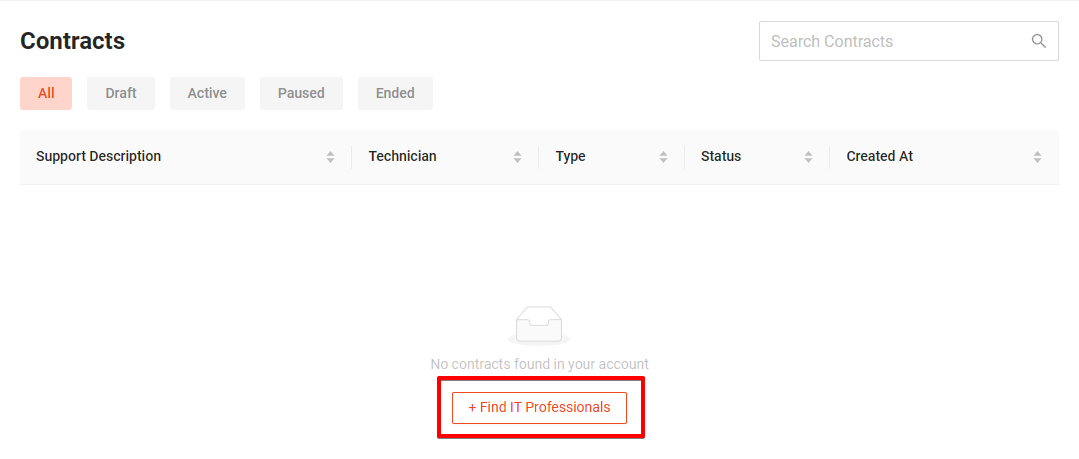
Task: Focus the Search Contracts field
Action: [908, 41]
